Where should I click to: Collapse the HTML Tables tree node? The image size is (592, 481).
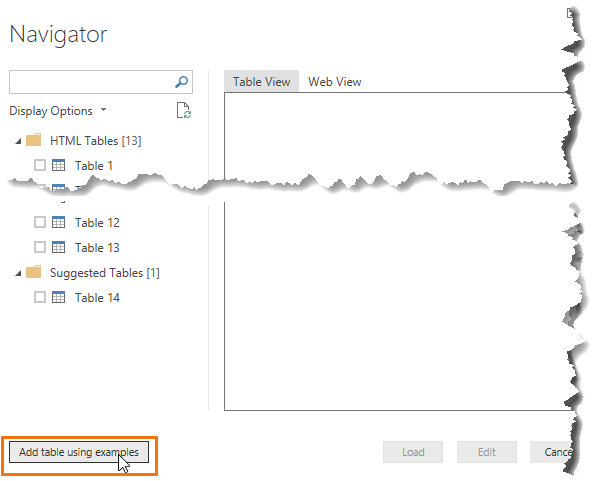pyautogui.click(x=18, y=142)
